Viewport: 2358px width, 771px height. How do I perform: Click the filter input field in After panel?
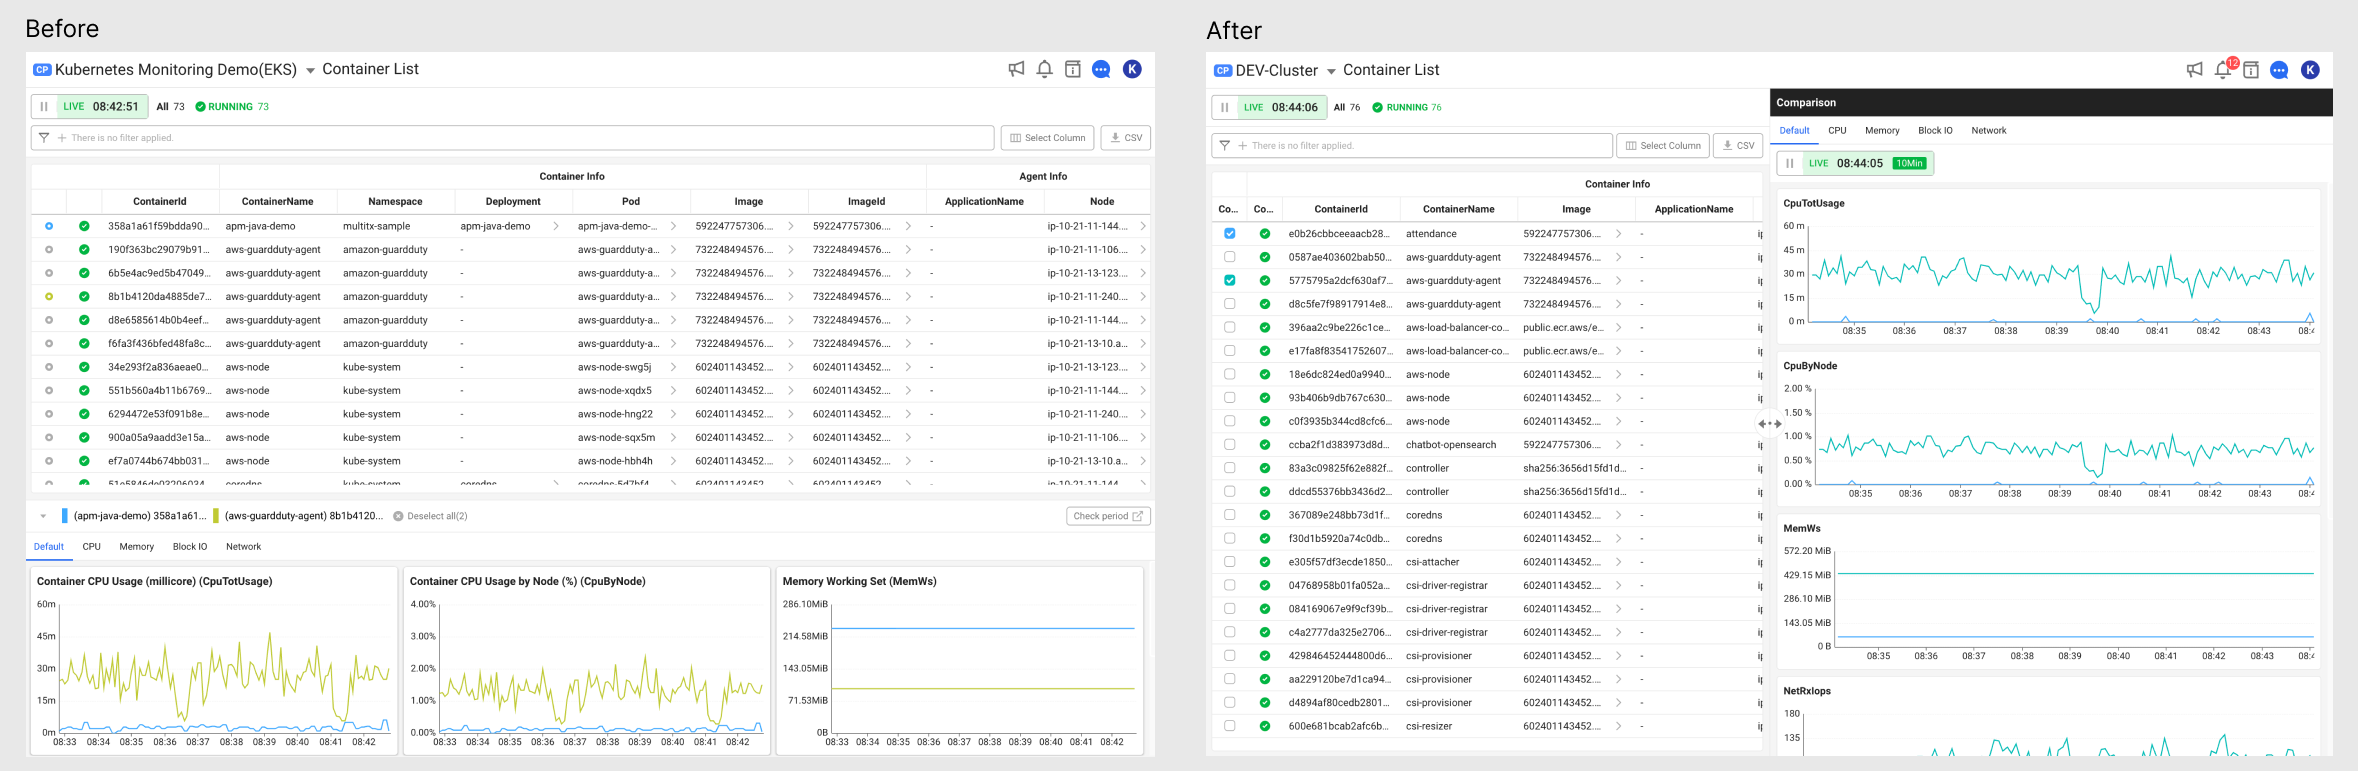1412,146
